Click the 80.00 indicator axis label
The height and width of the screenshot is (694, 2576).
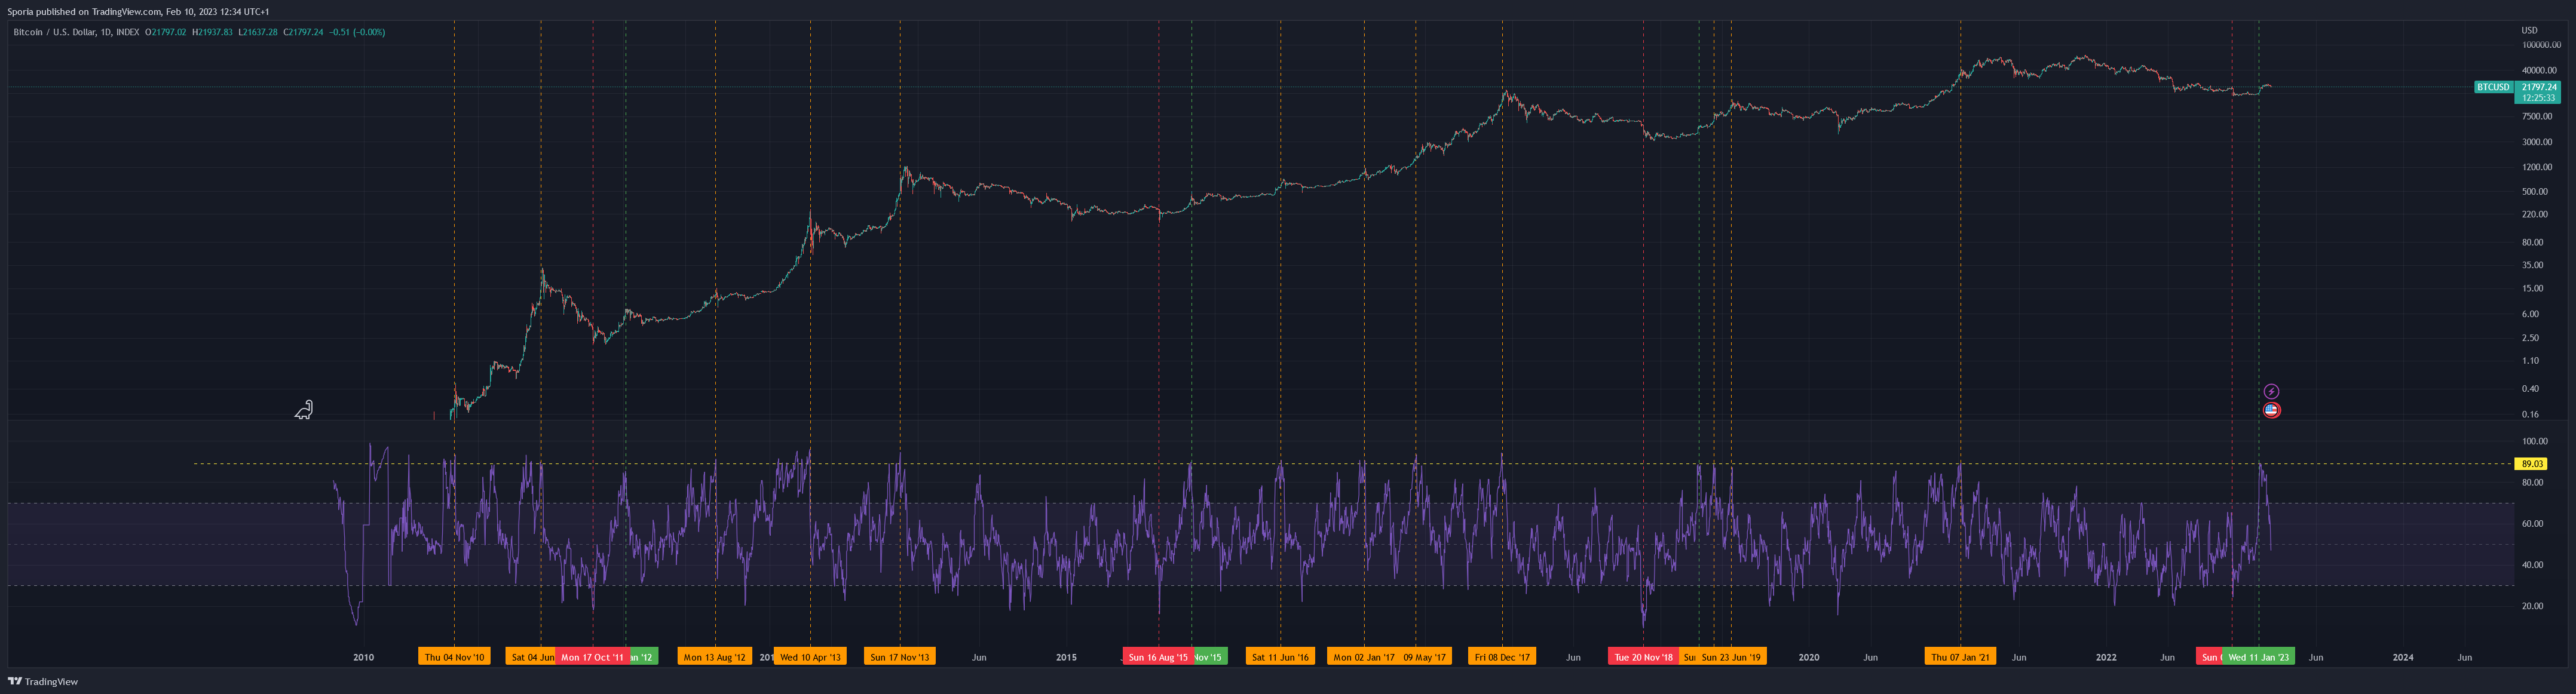2532,483
